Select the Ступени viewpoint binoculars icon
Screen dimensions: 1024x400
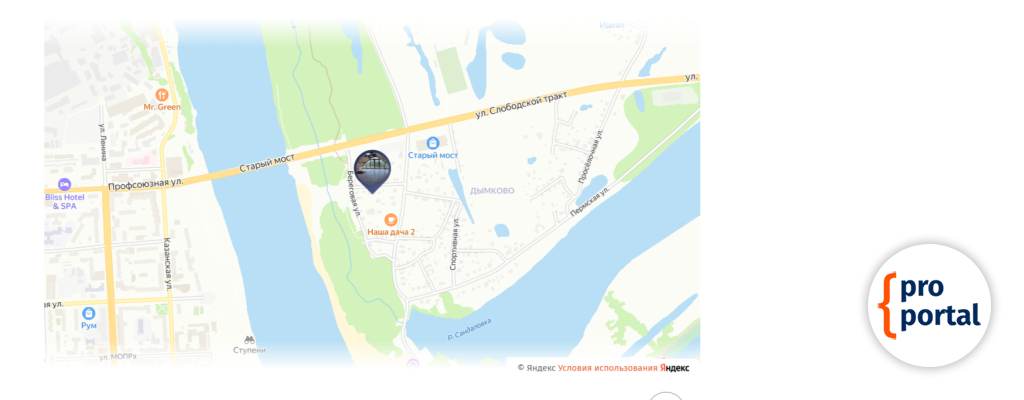click(249, 340)
